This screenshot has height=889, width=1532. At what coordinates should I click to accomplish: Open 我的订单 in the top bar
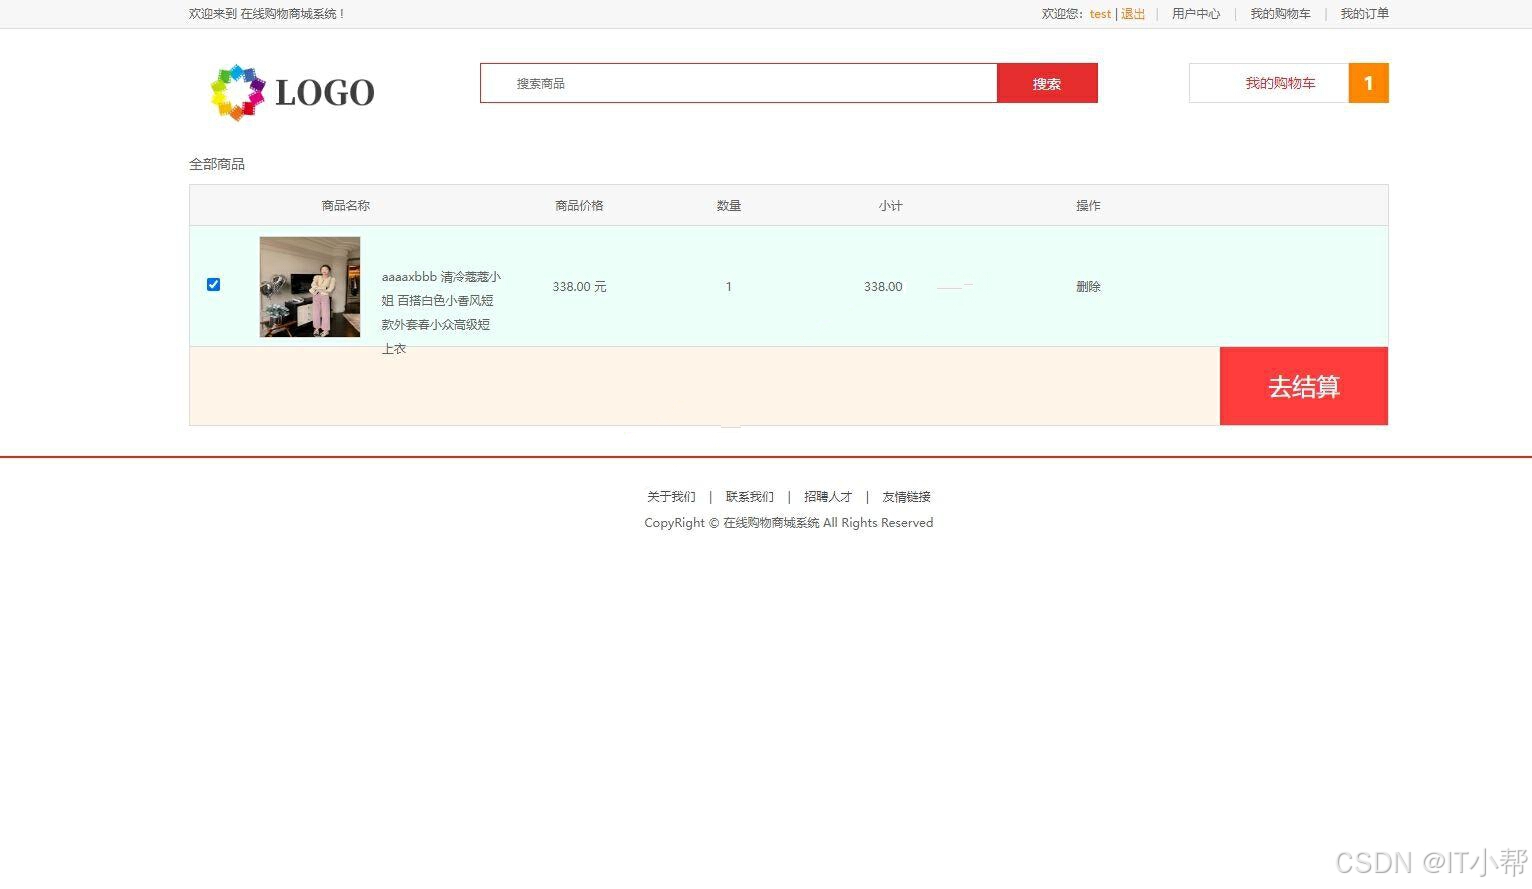1364,14
